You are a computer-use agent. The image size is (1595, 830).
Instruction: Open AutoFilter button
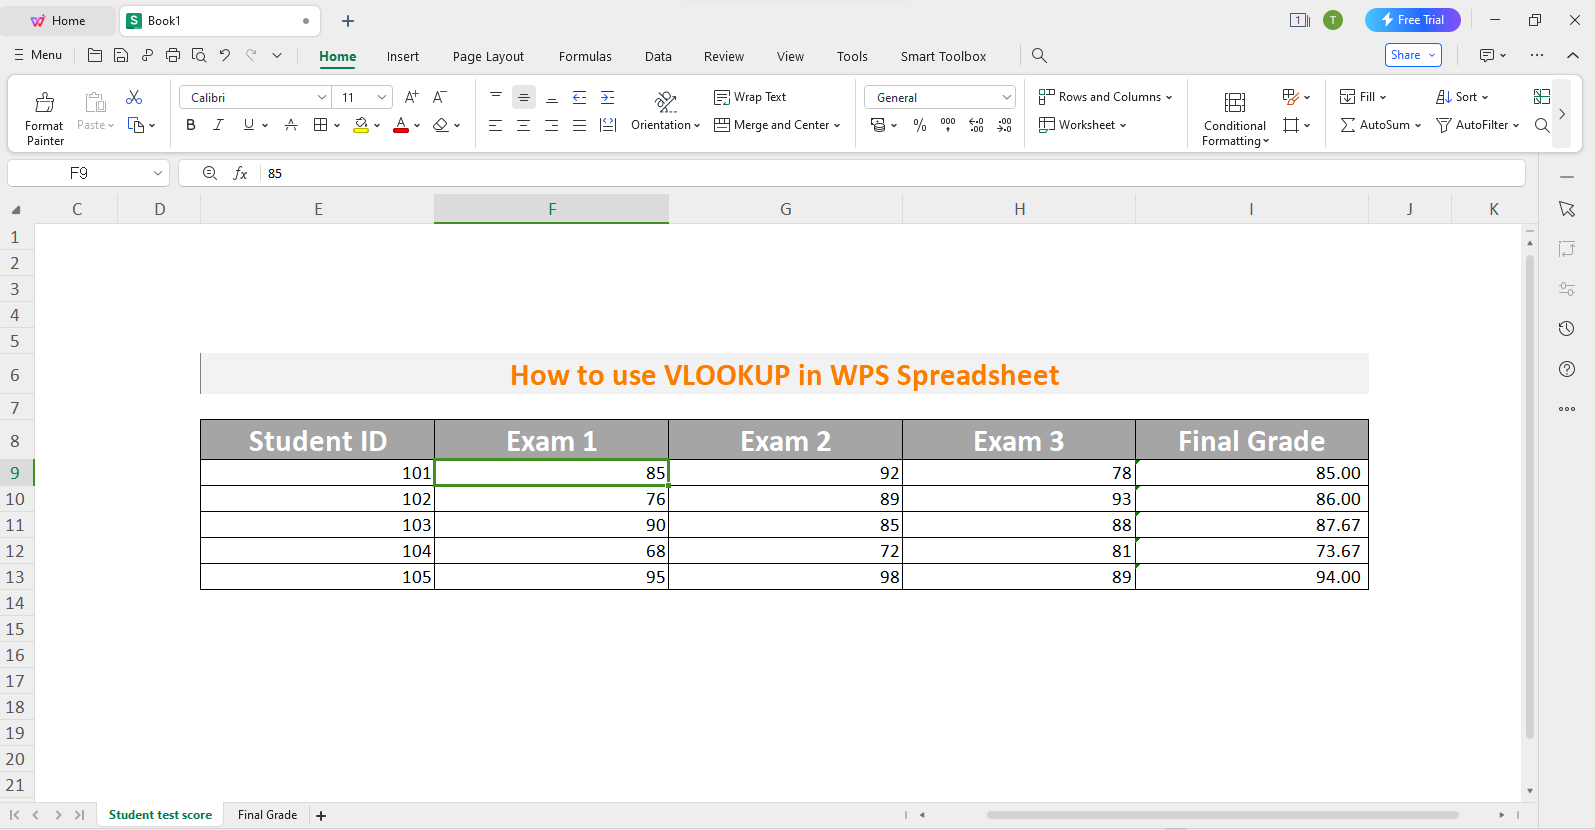click(x=1477, y=125)
